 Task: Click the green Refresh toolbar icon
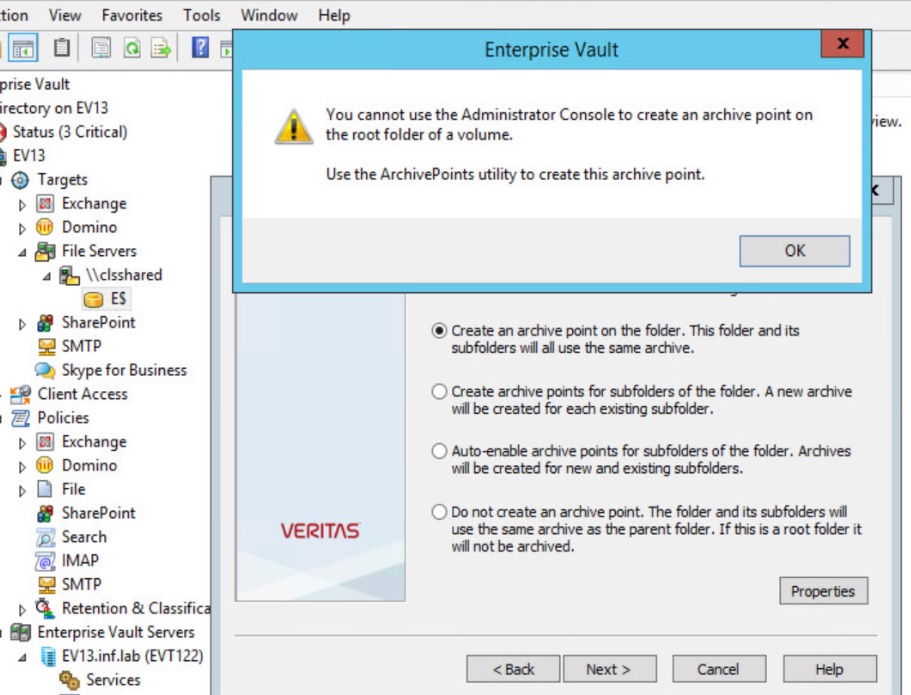132,48
